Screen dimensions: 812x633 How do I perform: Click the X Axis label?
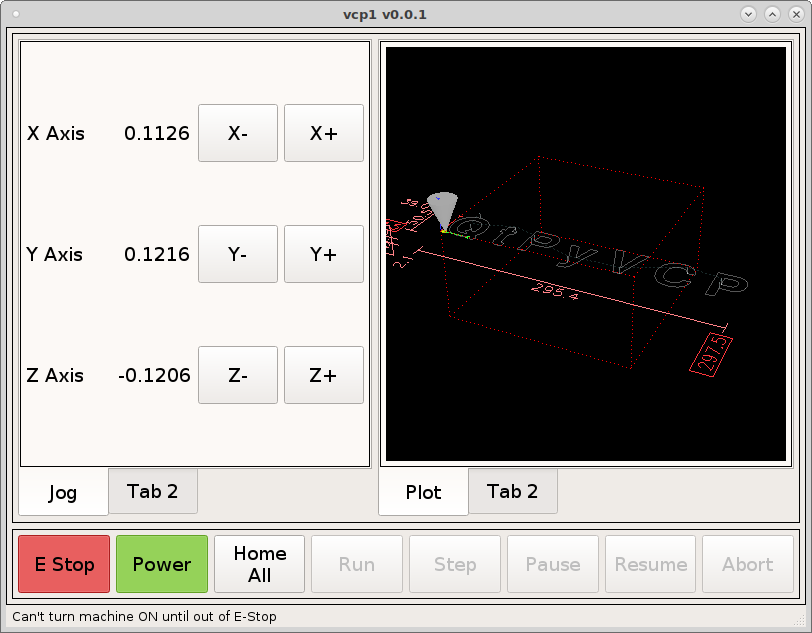[56, 133]
